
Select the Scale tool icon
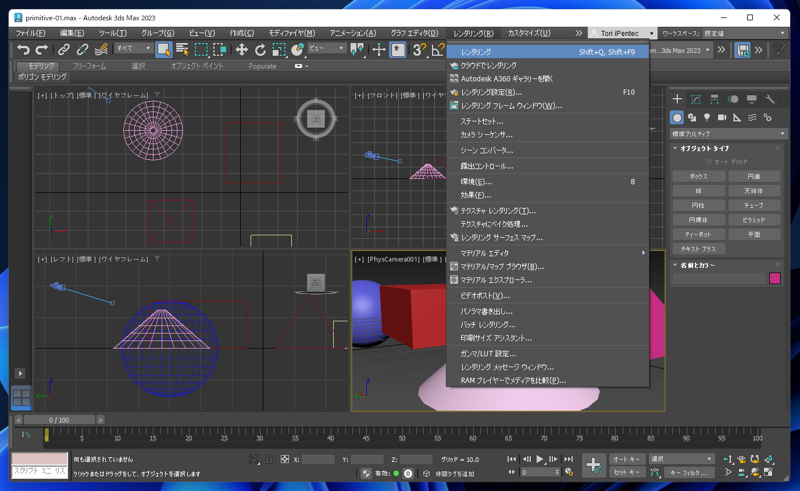[279, 50]
